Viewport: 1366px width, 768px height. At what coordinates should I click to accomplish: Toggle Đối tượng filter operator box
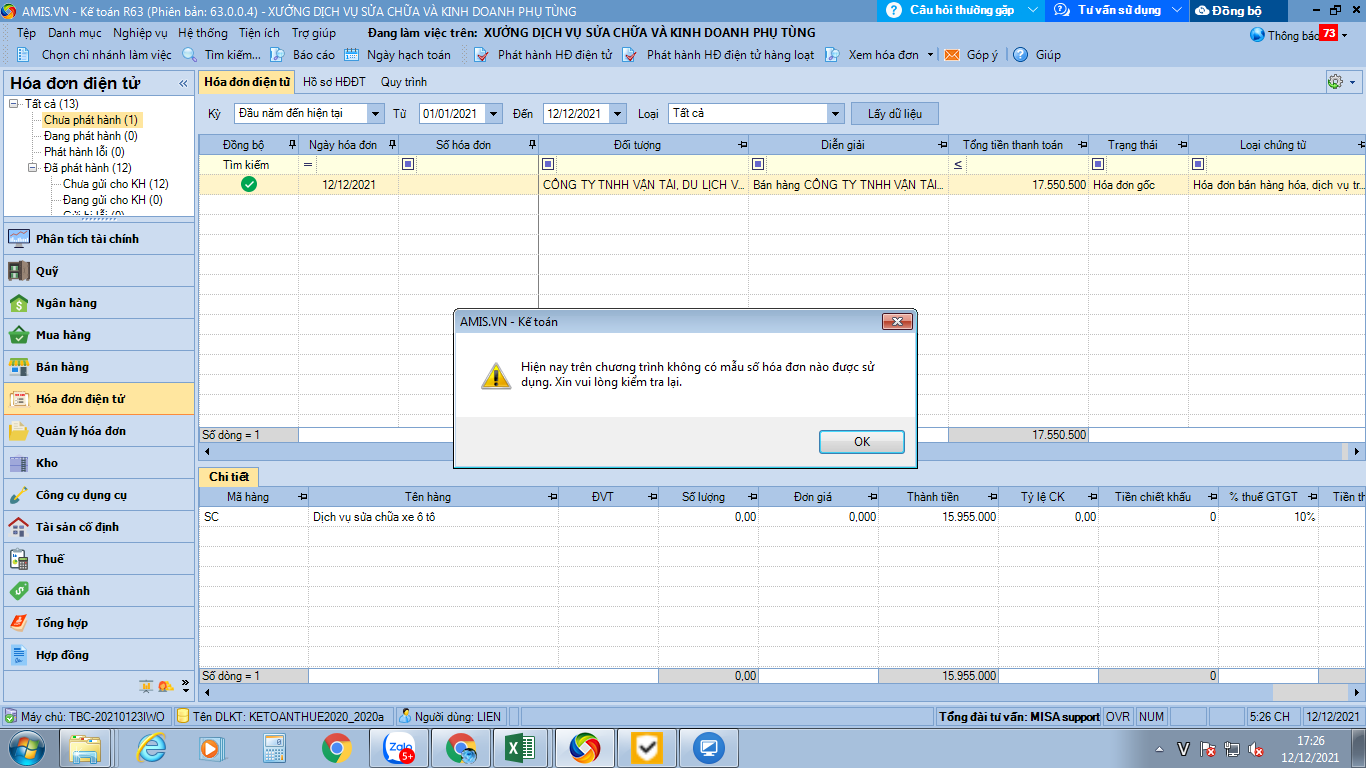pos(548,164)
